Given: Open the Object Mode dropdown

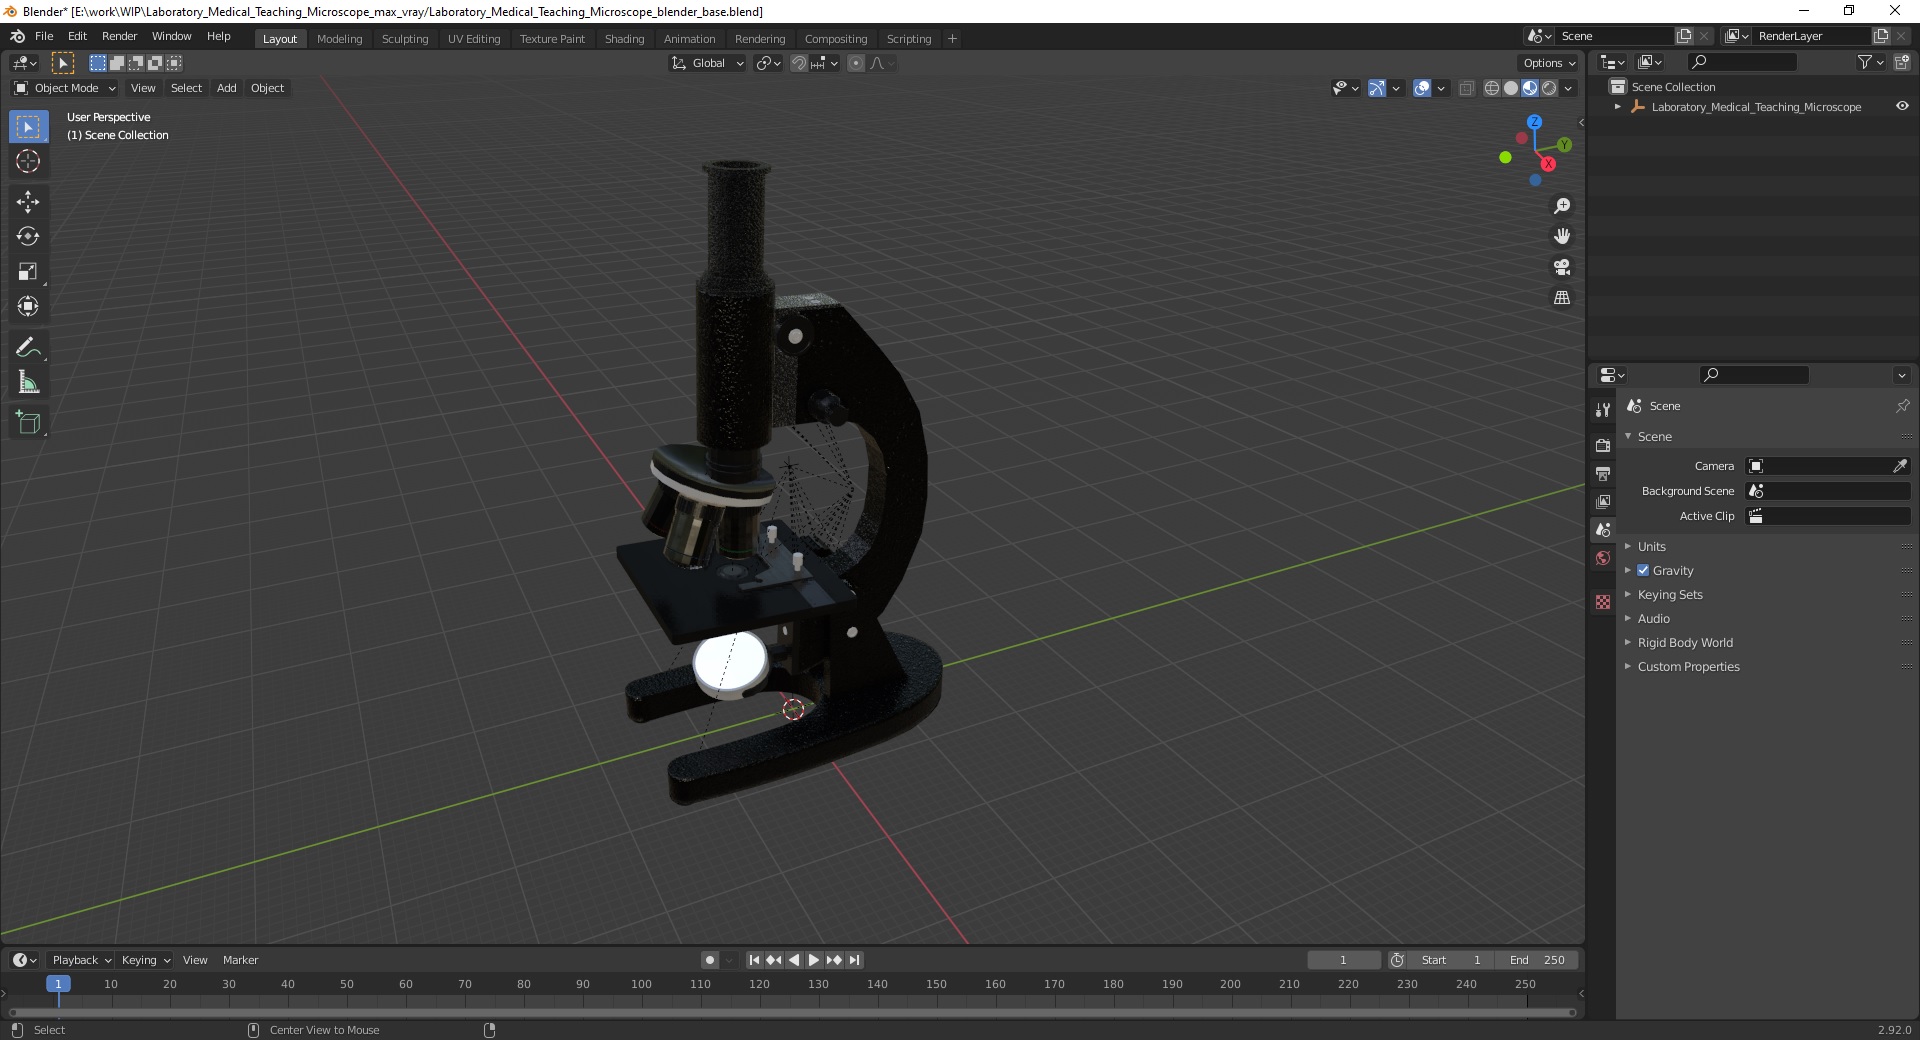Looking at the screenshot, I should pos(65,88).
